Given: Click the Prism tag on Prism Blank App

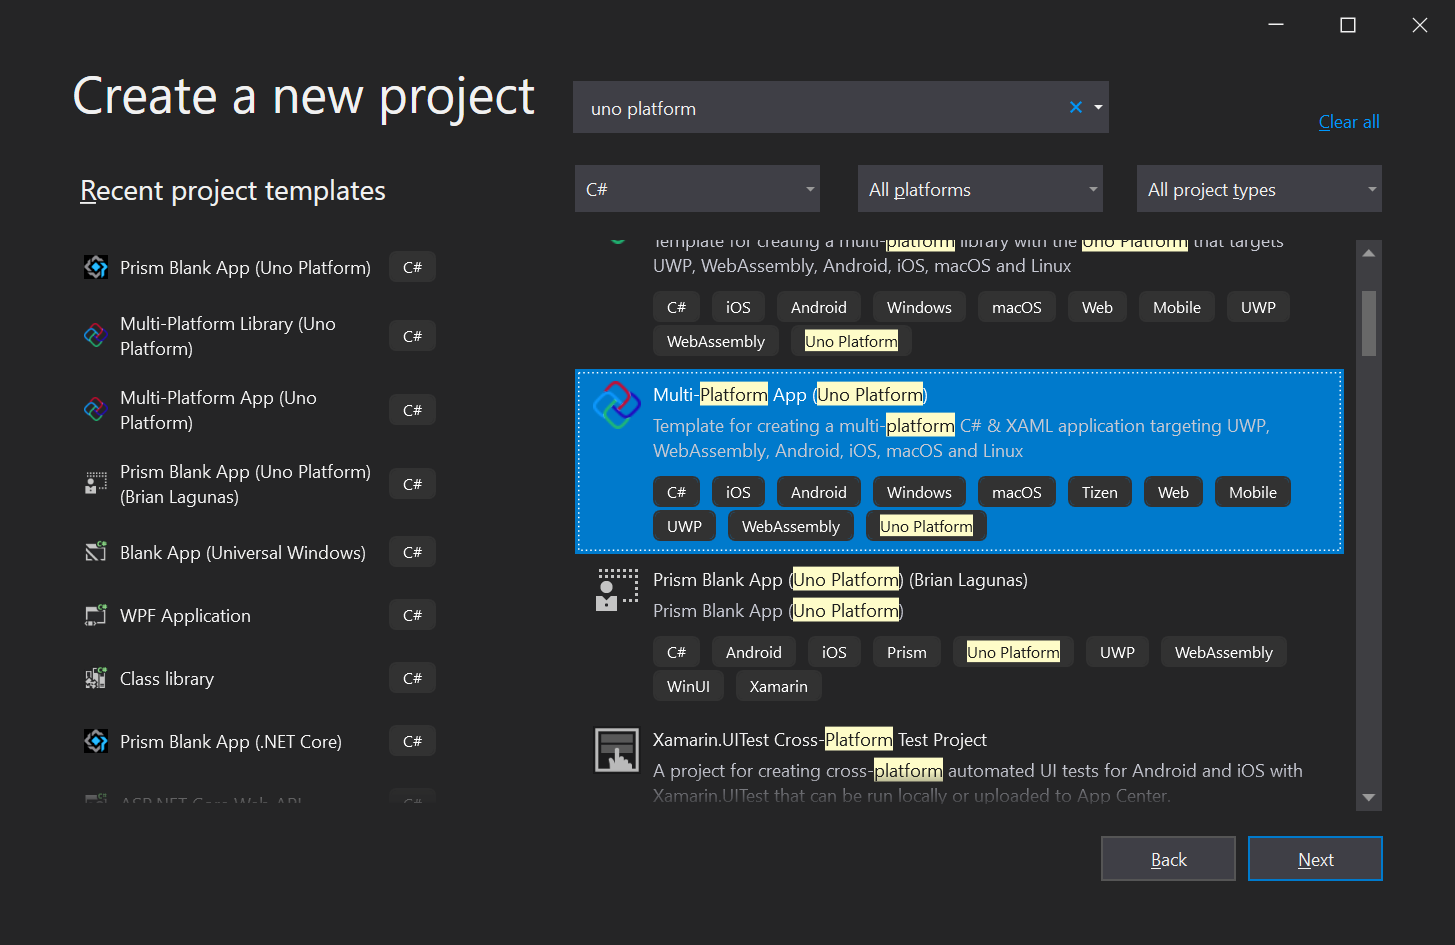Looking at the screenshot, I should (907, 652).
